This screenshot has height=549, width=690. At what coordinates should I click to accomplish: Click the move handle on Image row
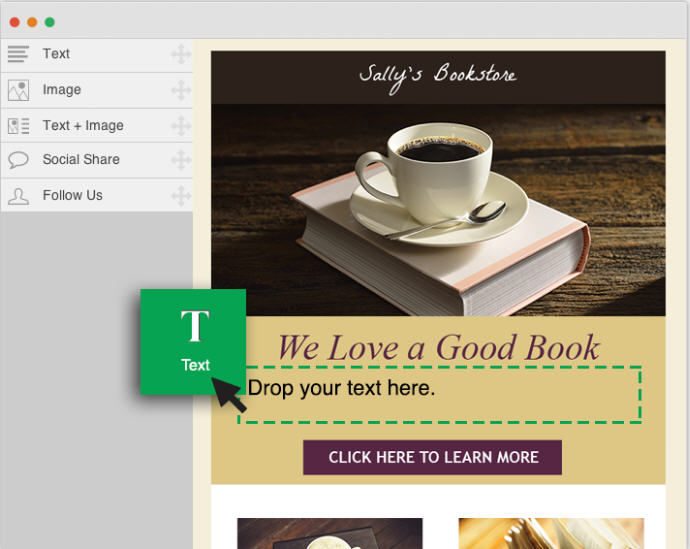click(180, 90)
